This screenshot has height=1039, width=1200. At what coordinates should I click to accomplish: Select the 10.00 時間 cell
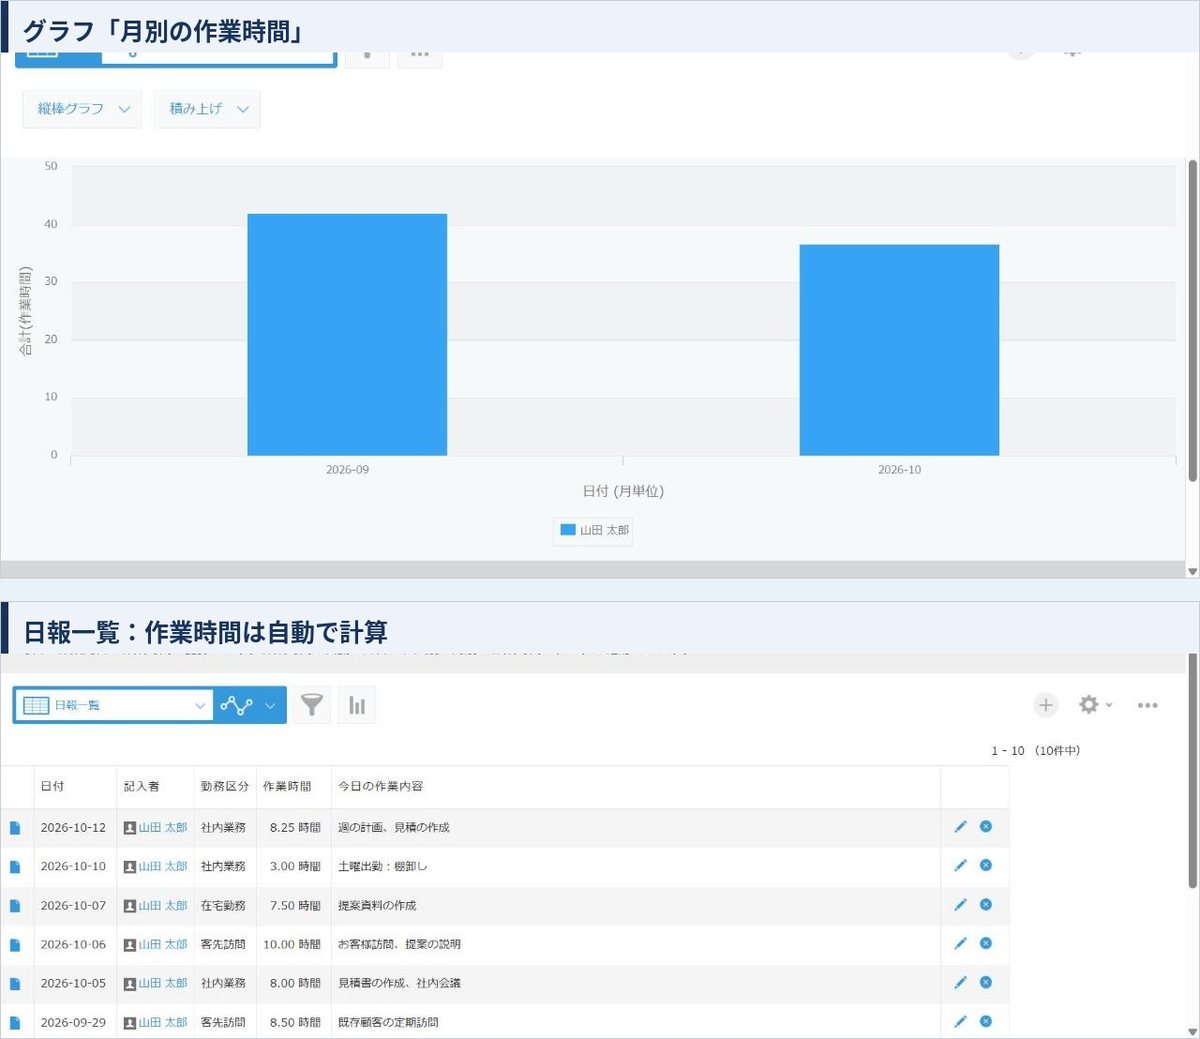[x=292, y=945]
